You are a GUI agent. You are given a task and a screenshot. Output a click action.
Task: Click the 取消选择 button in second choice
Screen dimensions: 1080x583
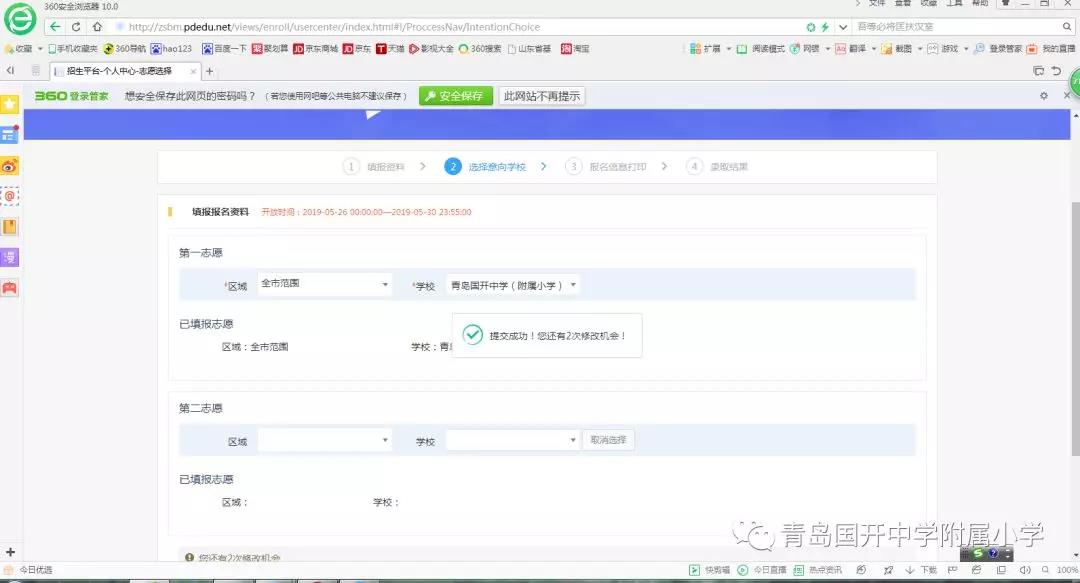pos(608,440)
